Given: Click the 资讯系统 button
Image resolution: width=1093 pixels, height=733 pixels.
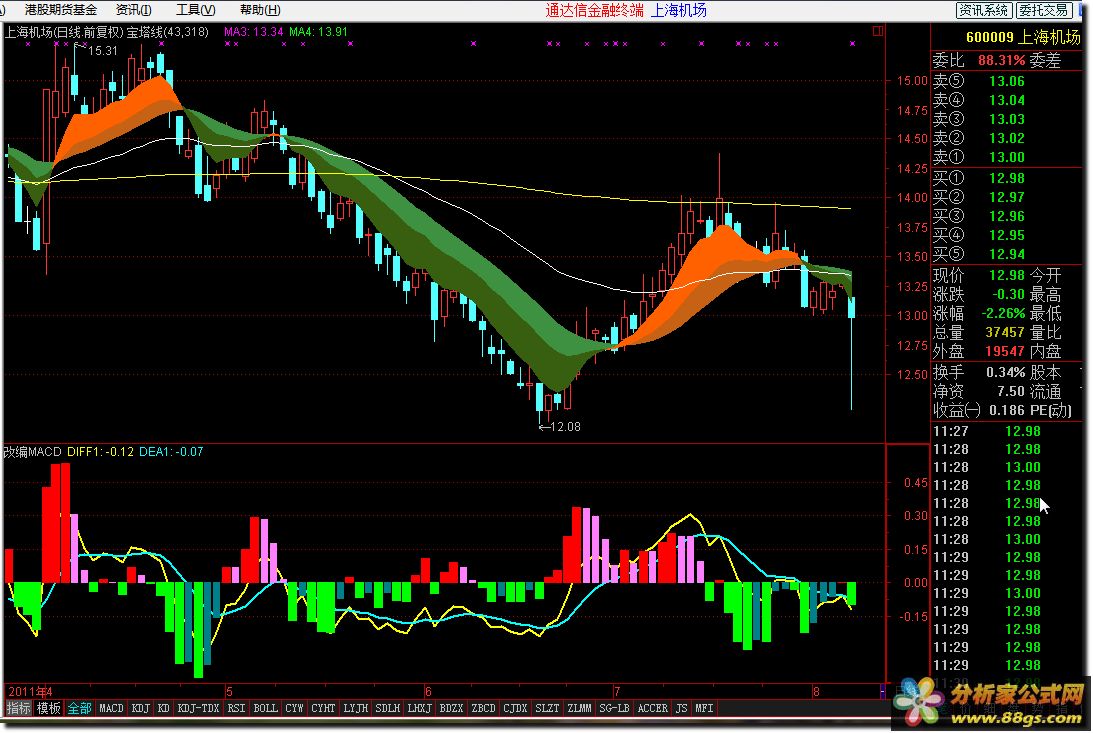Looking at the screenshot, I should point(983,10).
